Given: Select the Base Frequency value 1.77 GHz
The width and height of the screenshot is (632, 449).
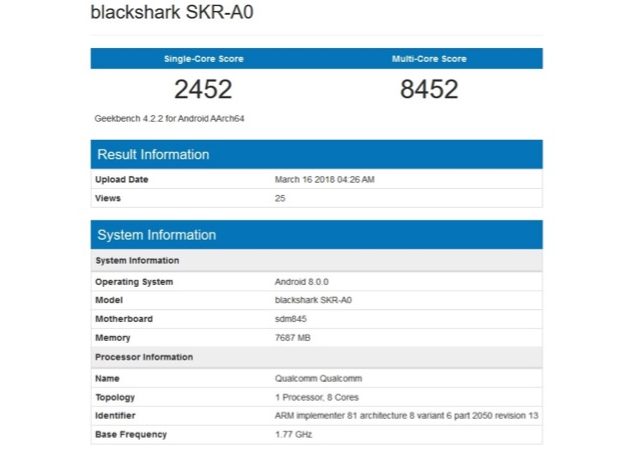Looking at the screenshot, I should (x=295, y=434).
